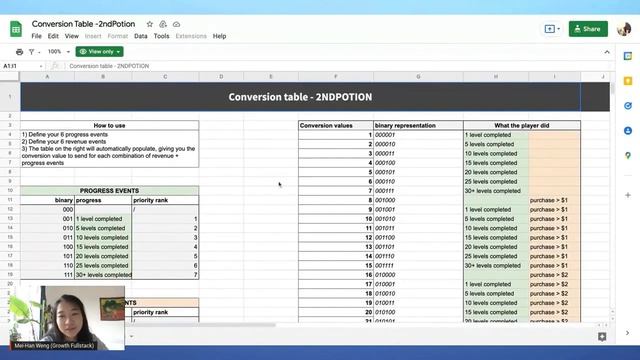Click the formula bar text field
Image resolution: width=640 pixels, height=360 pixels.
[339, 66]
